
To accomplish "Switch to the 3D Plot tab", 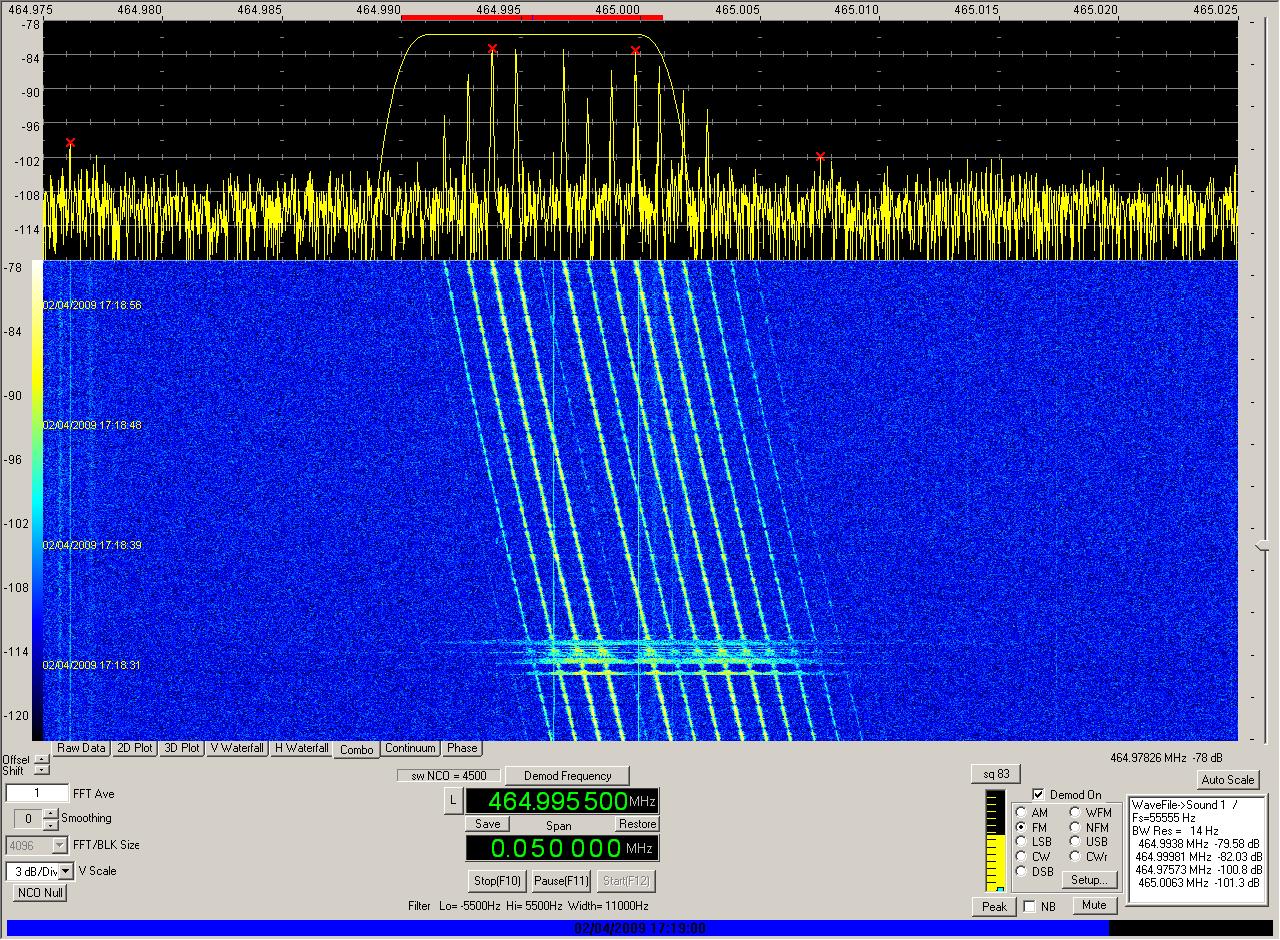I will click(182, 748).
